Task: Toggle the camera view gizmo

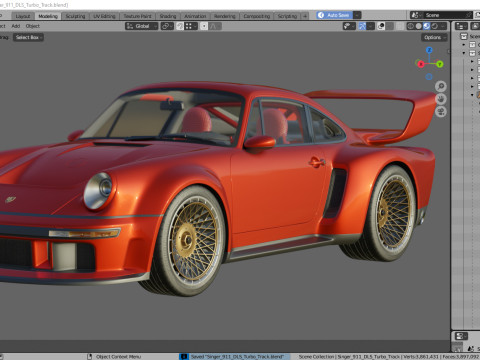Action: pos(441,112)
